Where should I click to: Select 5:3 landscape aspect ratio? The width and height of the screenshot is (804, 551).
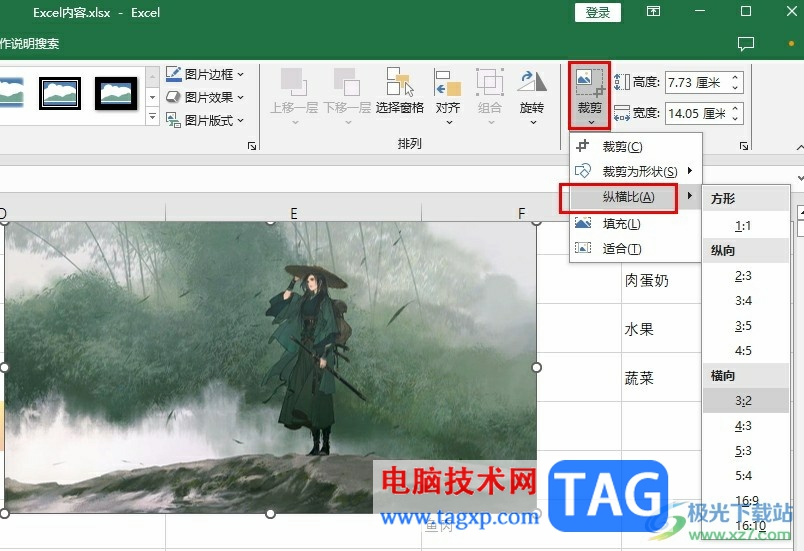click(x=746, y=451)
